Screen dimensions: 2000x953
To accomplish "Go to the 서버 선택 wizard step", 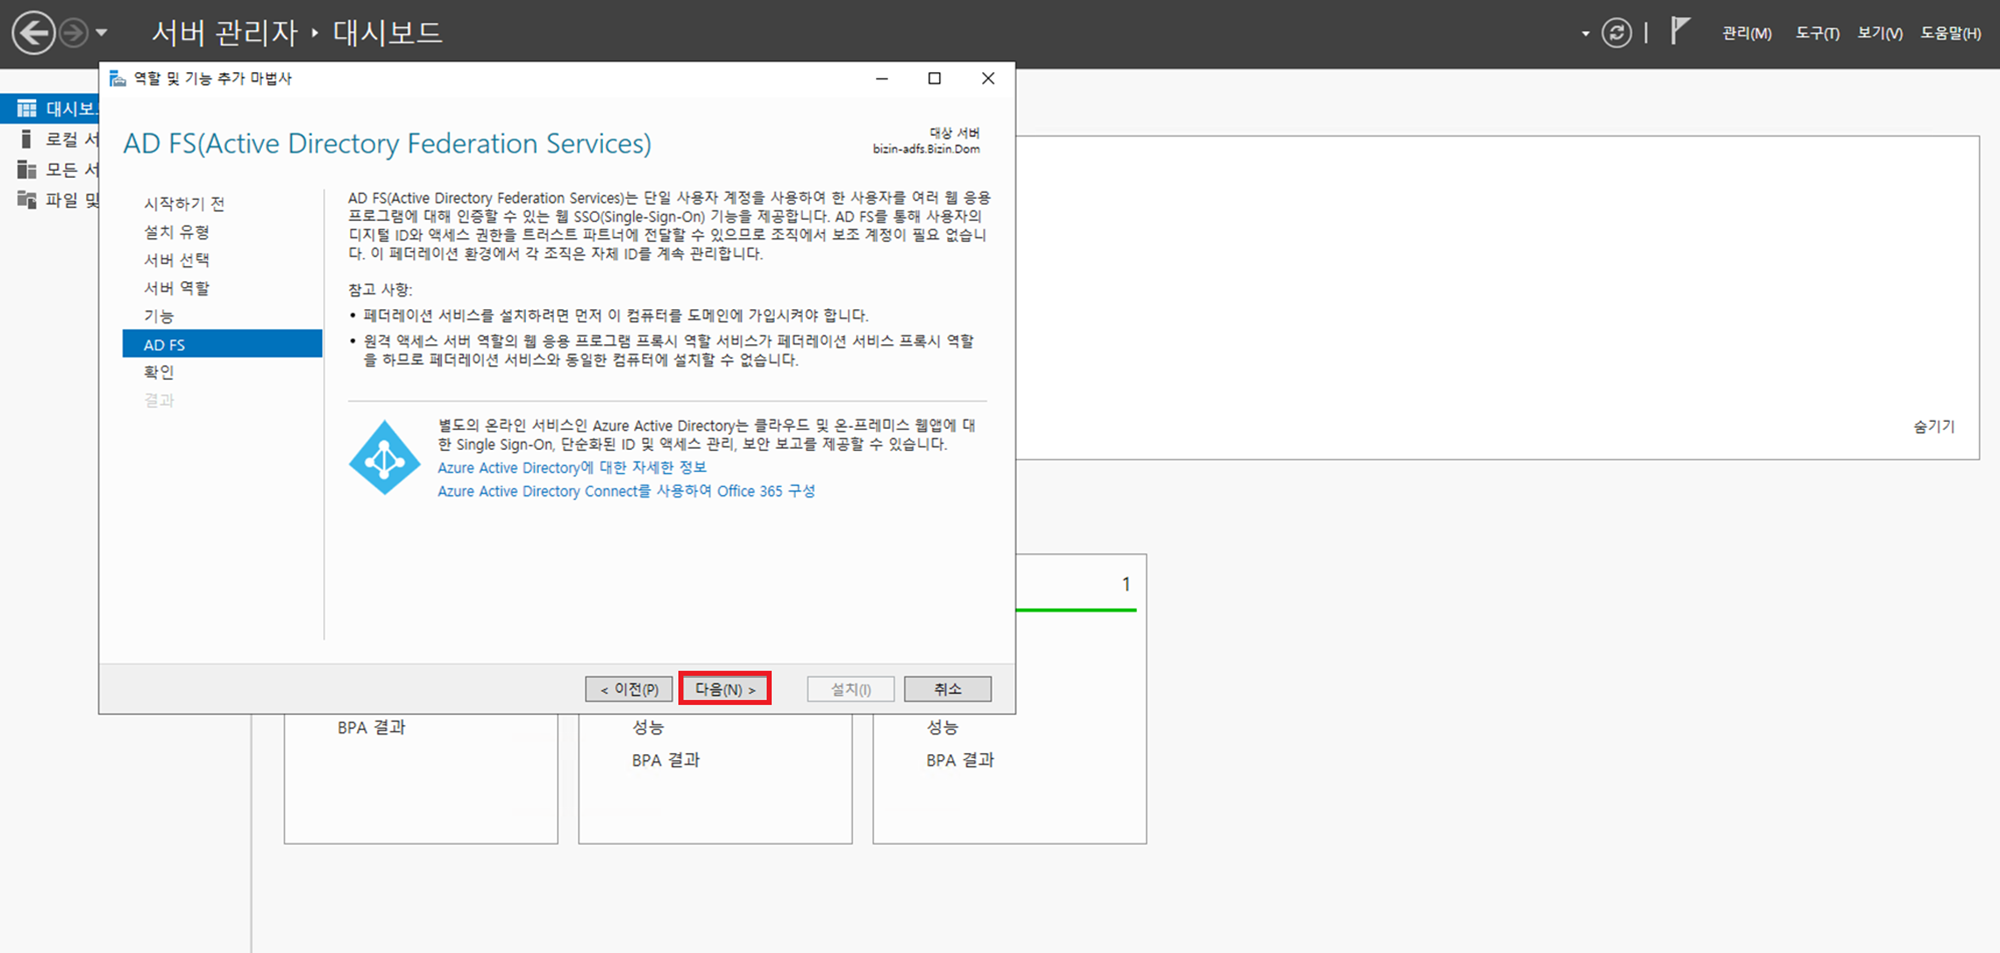I will pyautogui.click(x=176, y=260).
